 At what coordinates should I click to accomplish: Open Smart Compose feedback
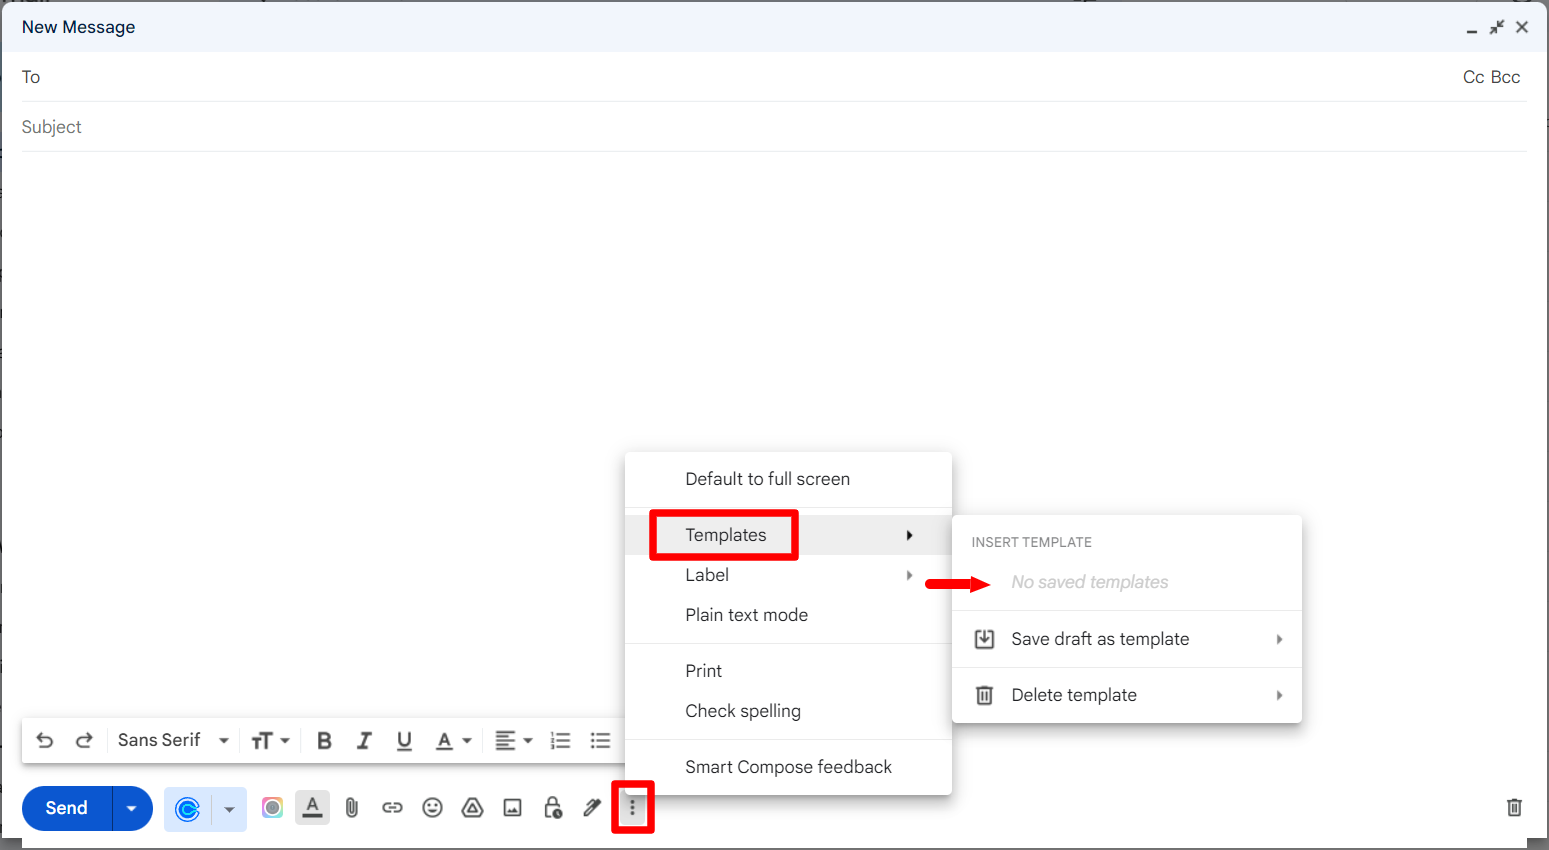(x=788, y=767)
